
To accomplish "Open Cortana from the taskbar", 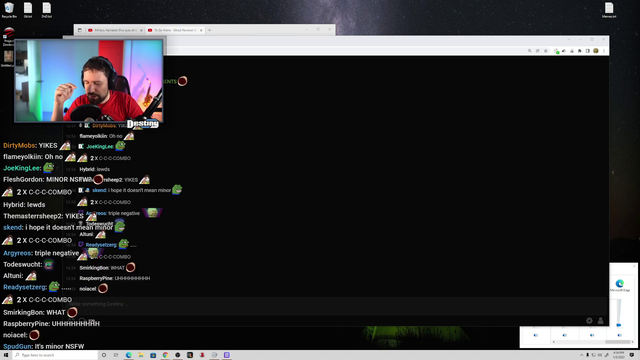I will 104,355.
